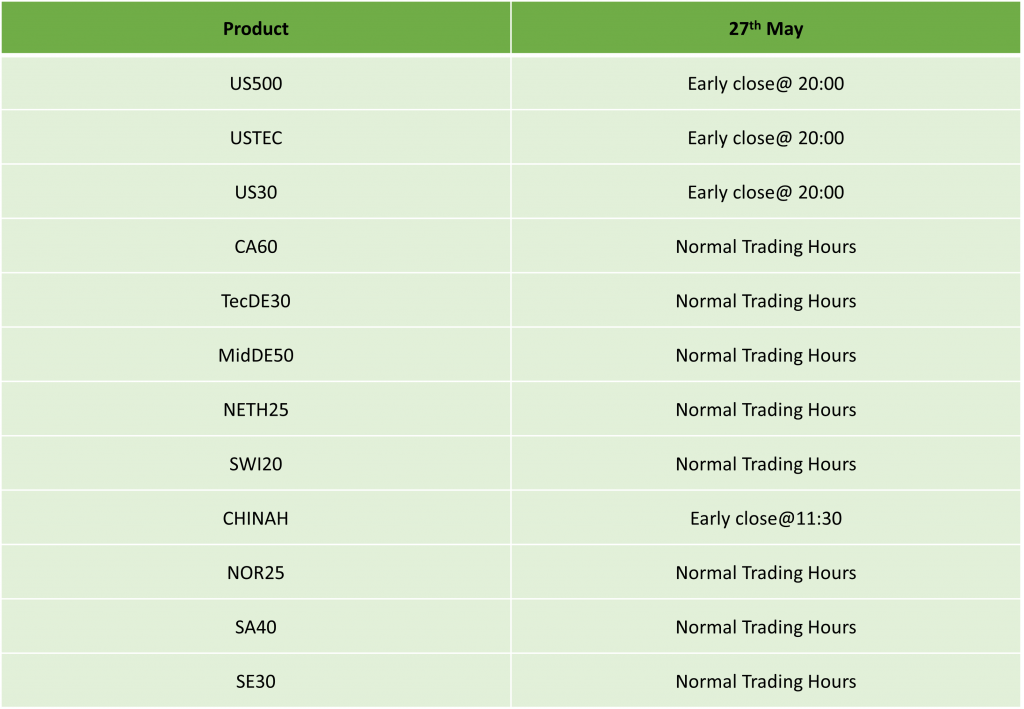Image resolution: width=1024 pixels, height=709 pixels.
Task: Click the 27th May column header
Action: pyautogui.click(x=765, y=27)
